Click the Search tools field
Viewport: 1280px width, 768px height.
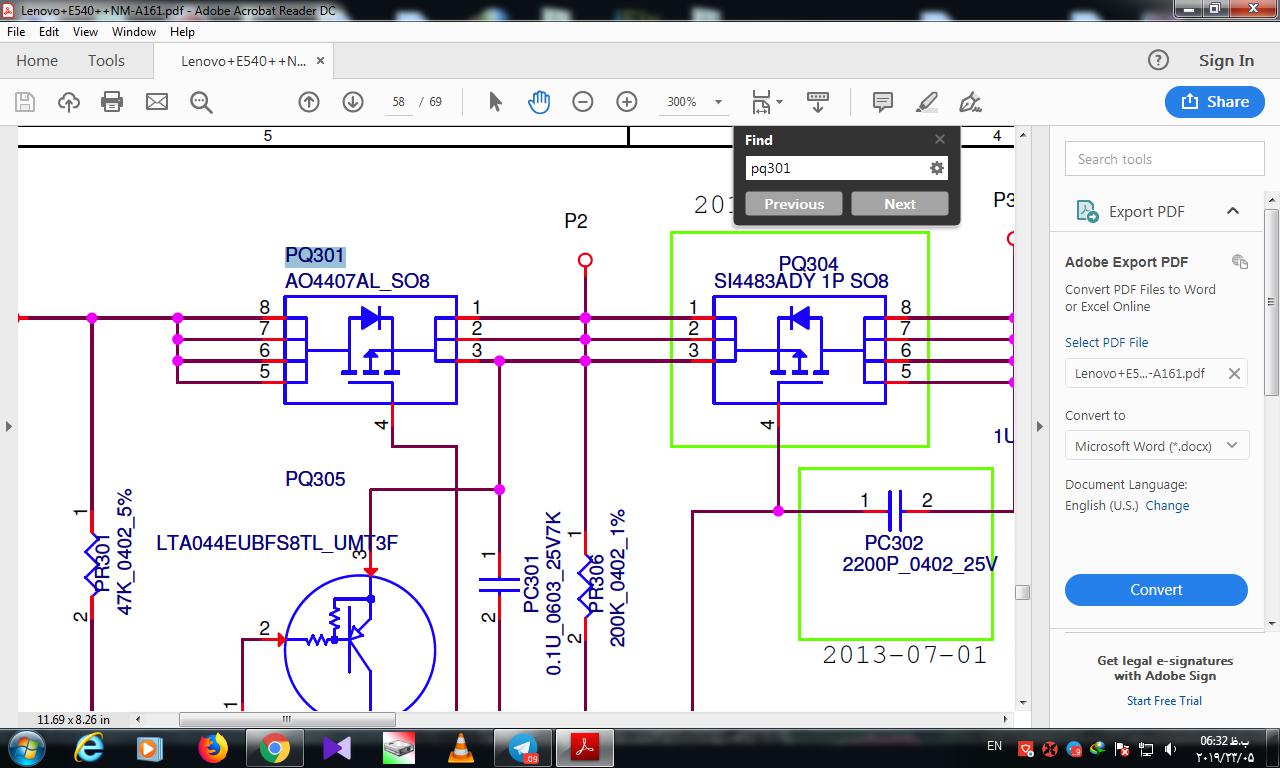1165,159
